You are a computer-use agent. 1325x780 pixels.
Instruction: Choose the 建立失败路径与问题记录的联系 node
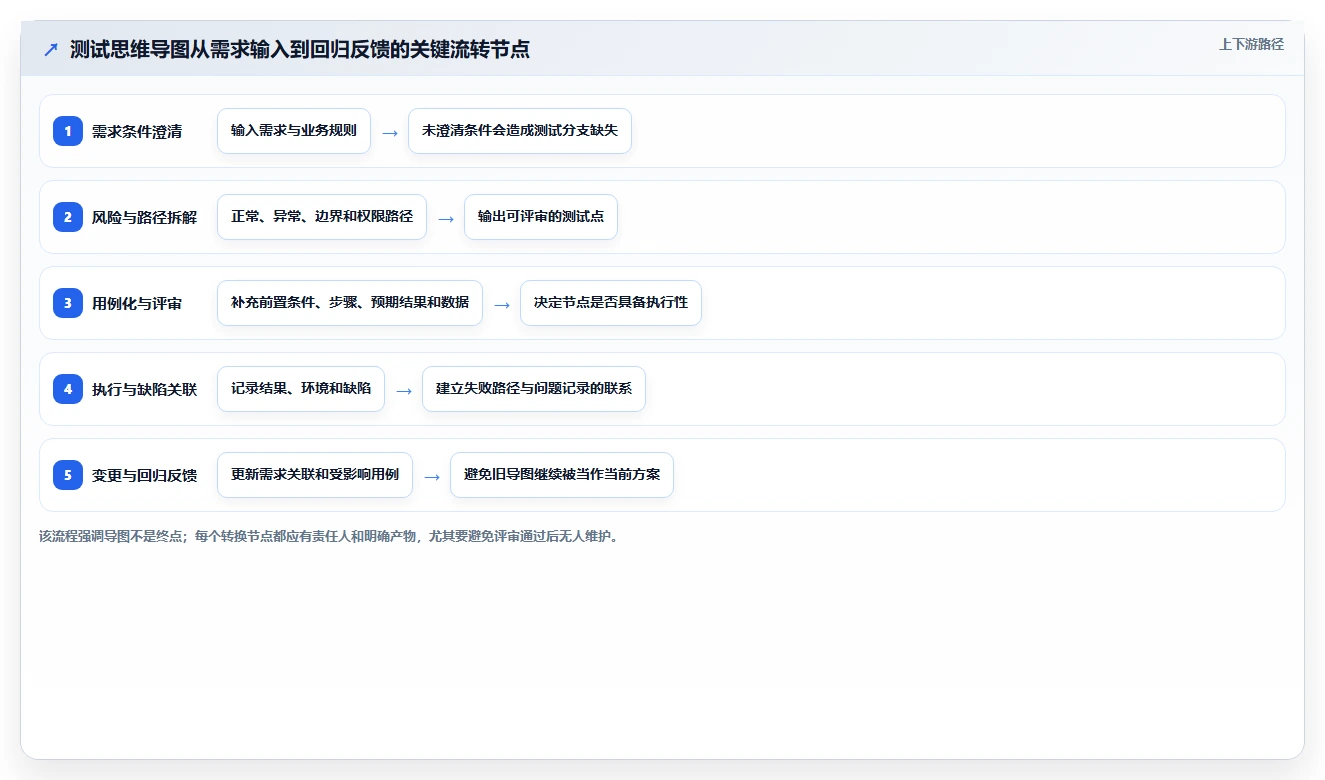(534, 389)
